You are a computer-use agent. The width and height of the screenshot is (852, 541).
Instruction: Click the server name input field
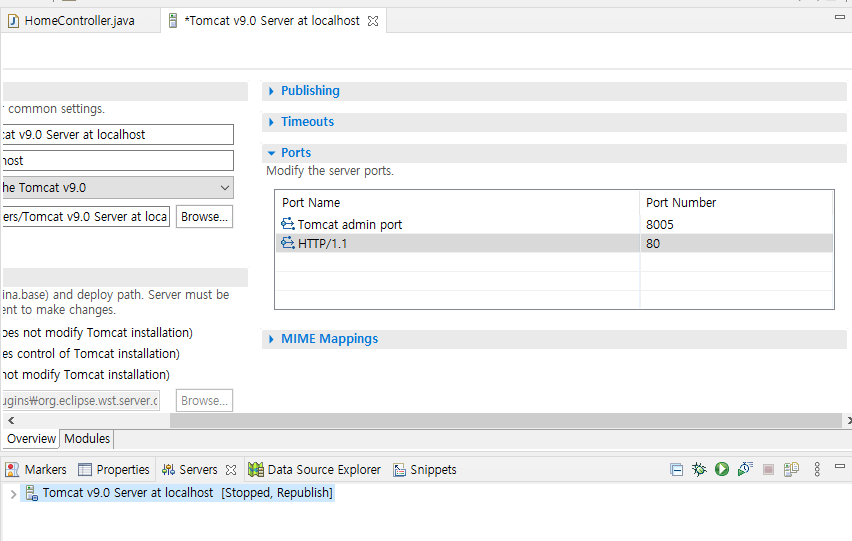pyautogui.click(x=118, y=135)
